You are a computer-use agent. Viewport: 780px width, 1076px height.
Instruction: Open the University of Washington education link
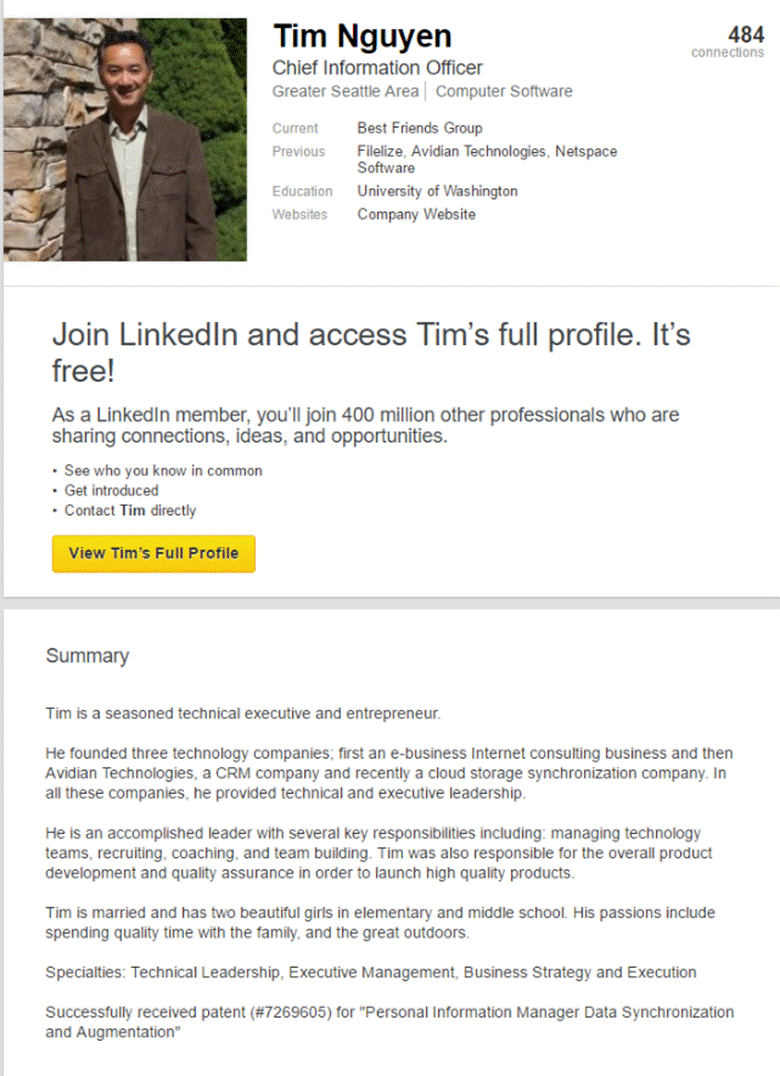pos(437,190)
